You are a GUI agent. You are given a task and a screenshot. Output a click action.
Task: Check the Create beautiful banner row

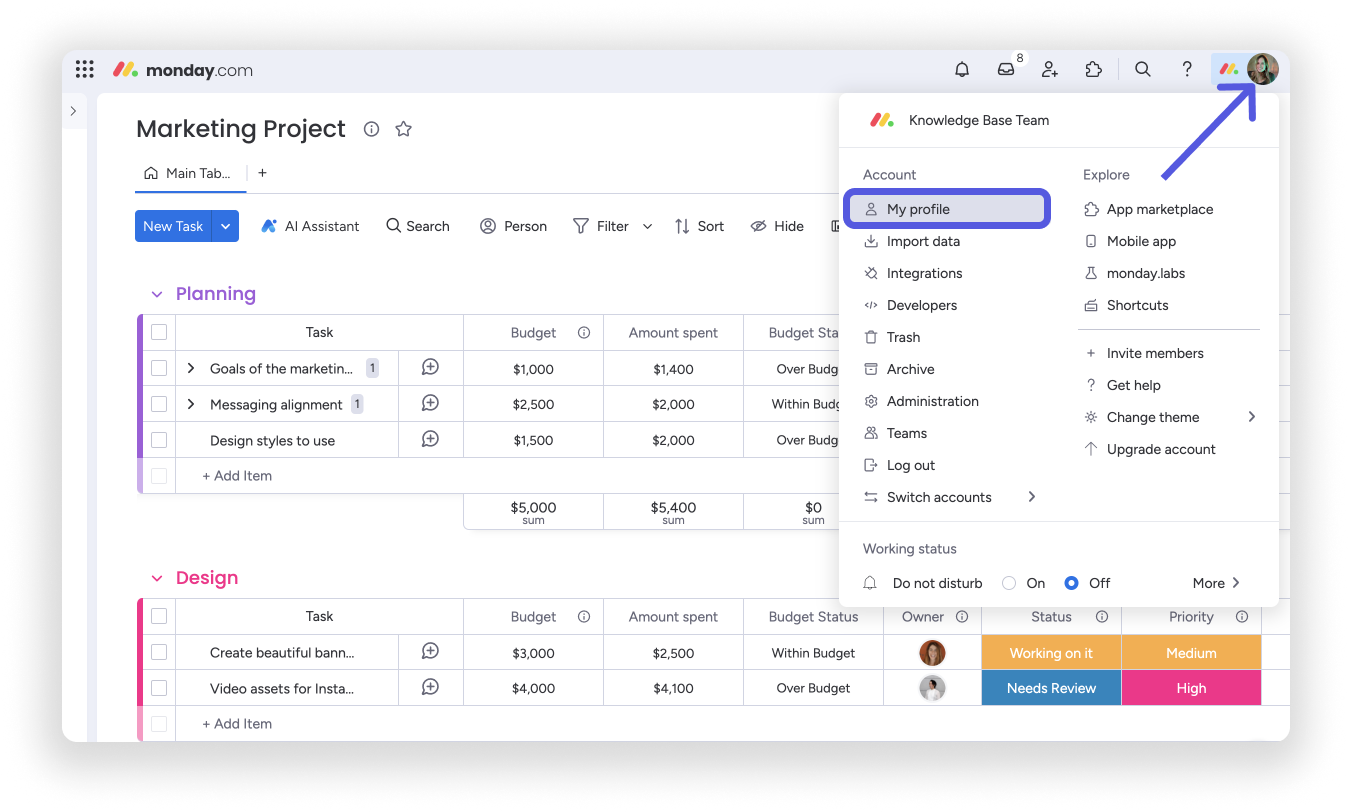[159, 652]
